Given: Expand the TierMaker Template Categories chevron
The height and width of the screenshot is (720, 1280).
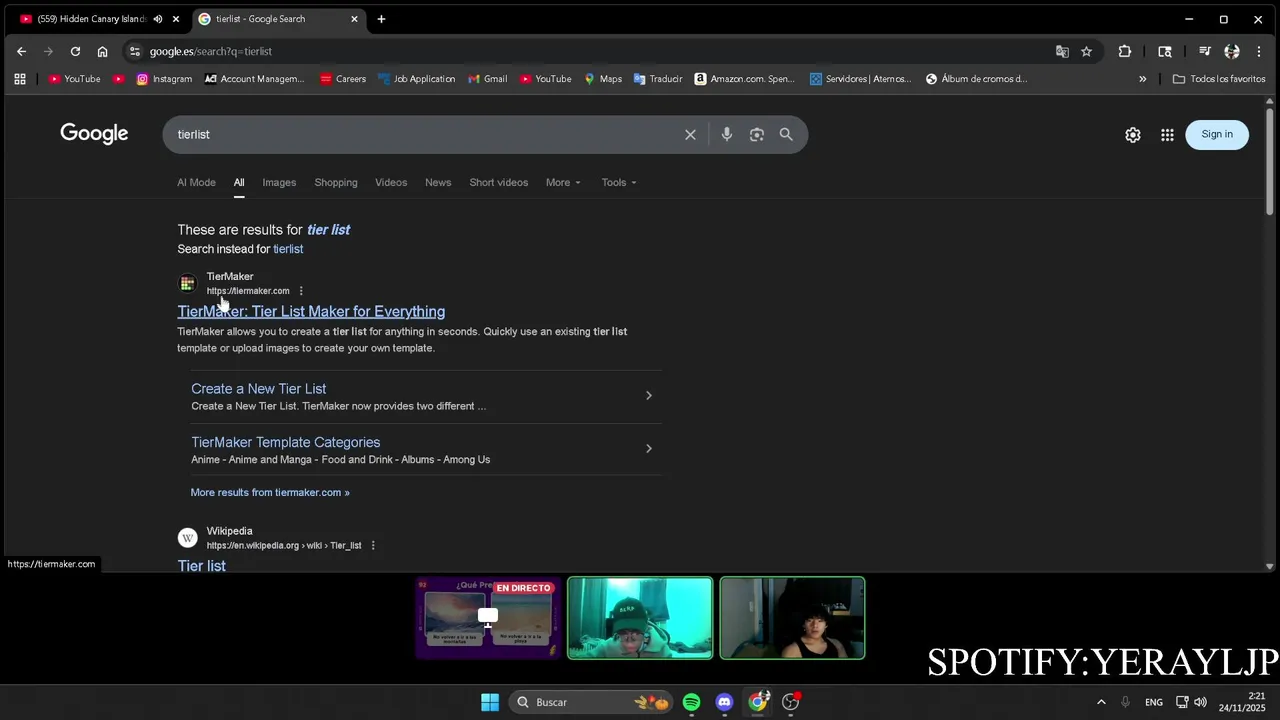Looking at the screenshot, I should click(x=648, y=449).
